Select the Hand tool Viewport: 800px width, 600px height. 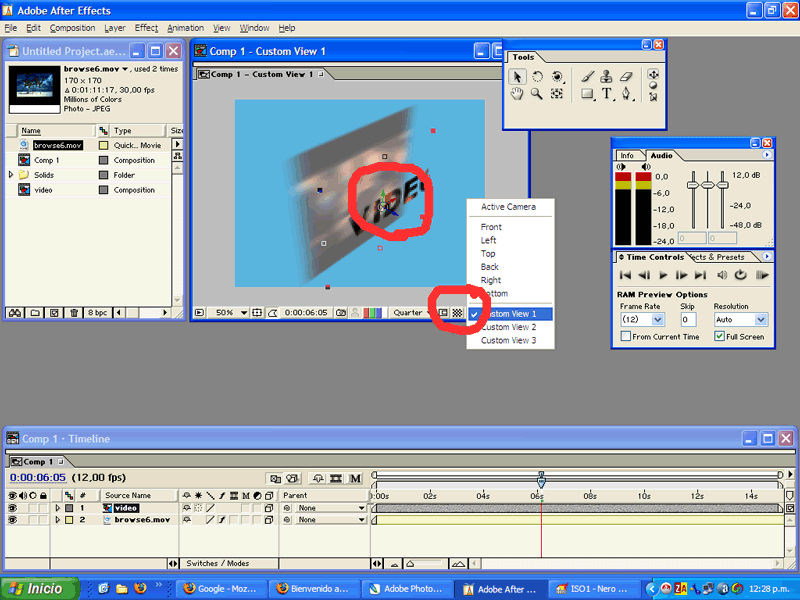[x=517, y=94]
